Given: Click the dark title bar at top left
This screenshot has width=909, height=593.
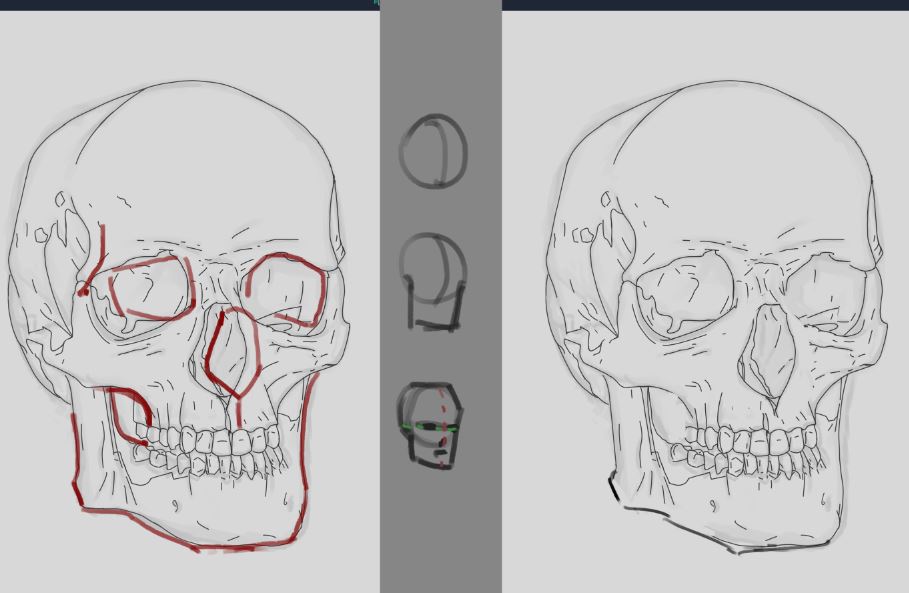Looking at the screenshot, I should 180,5.
